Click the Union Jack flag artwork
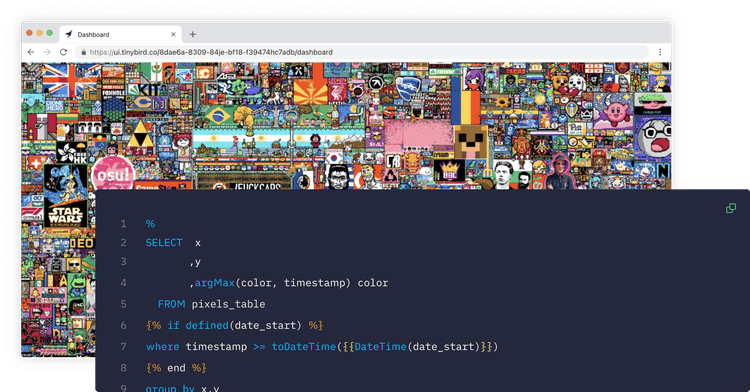The image size is (750, 392). [70, 80]
